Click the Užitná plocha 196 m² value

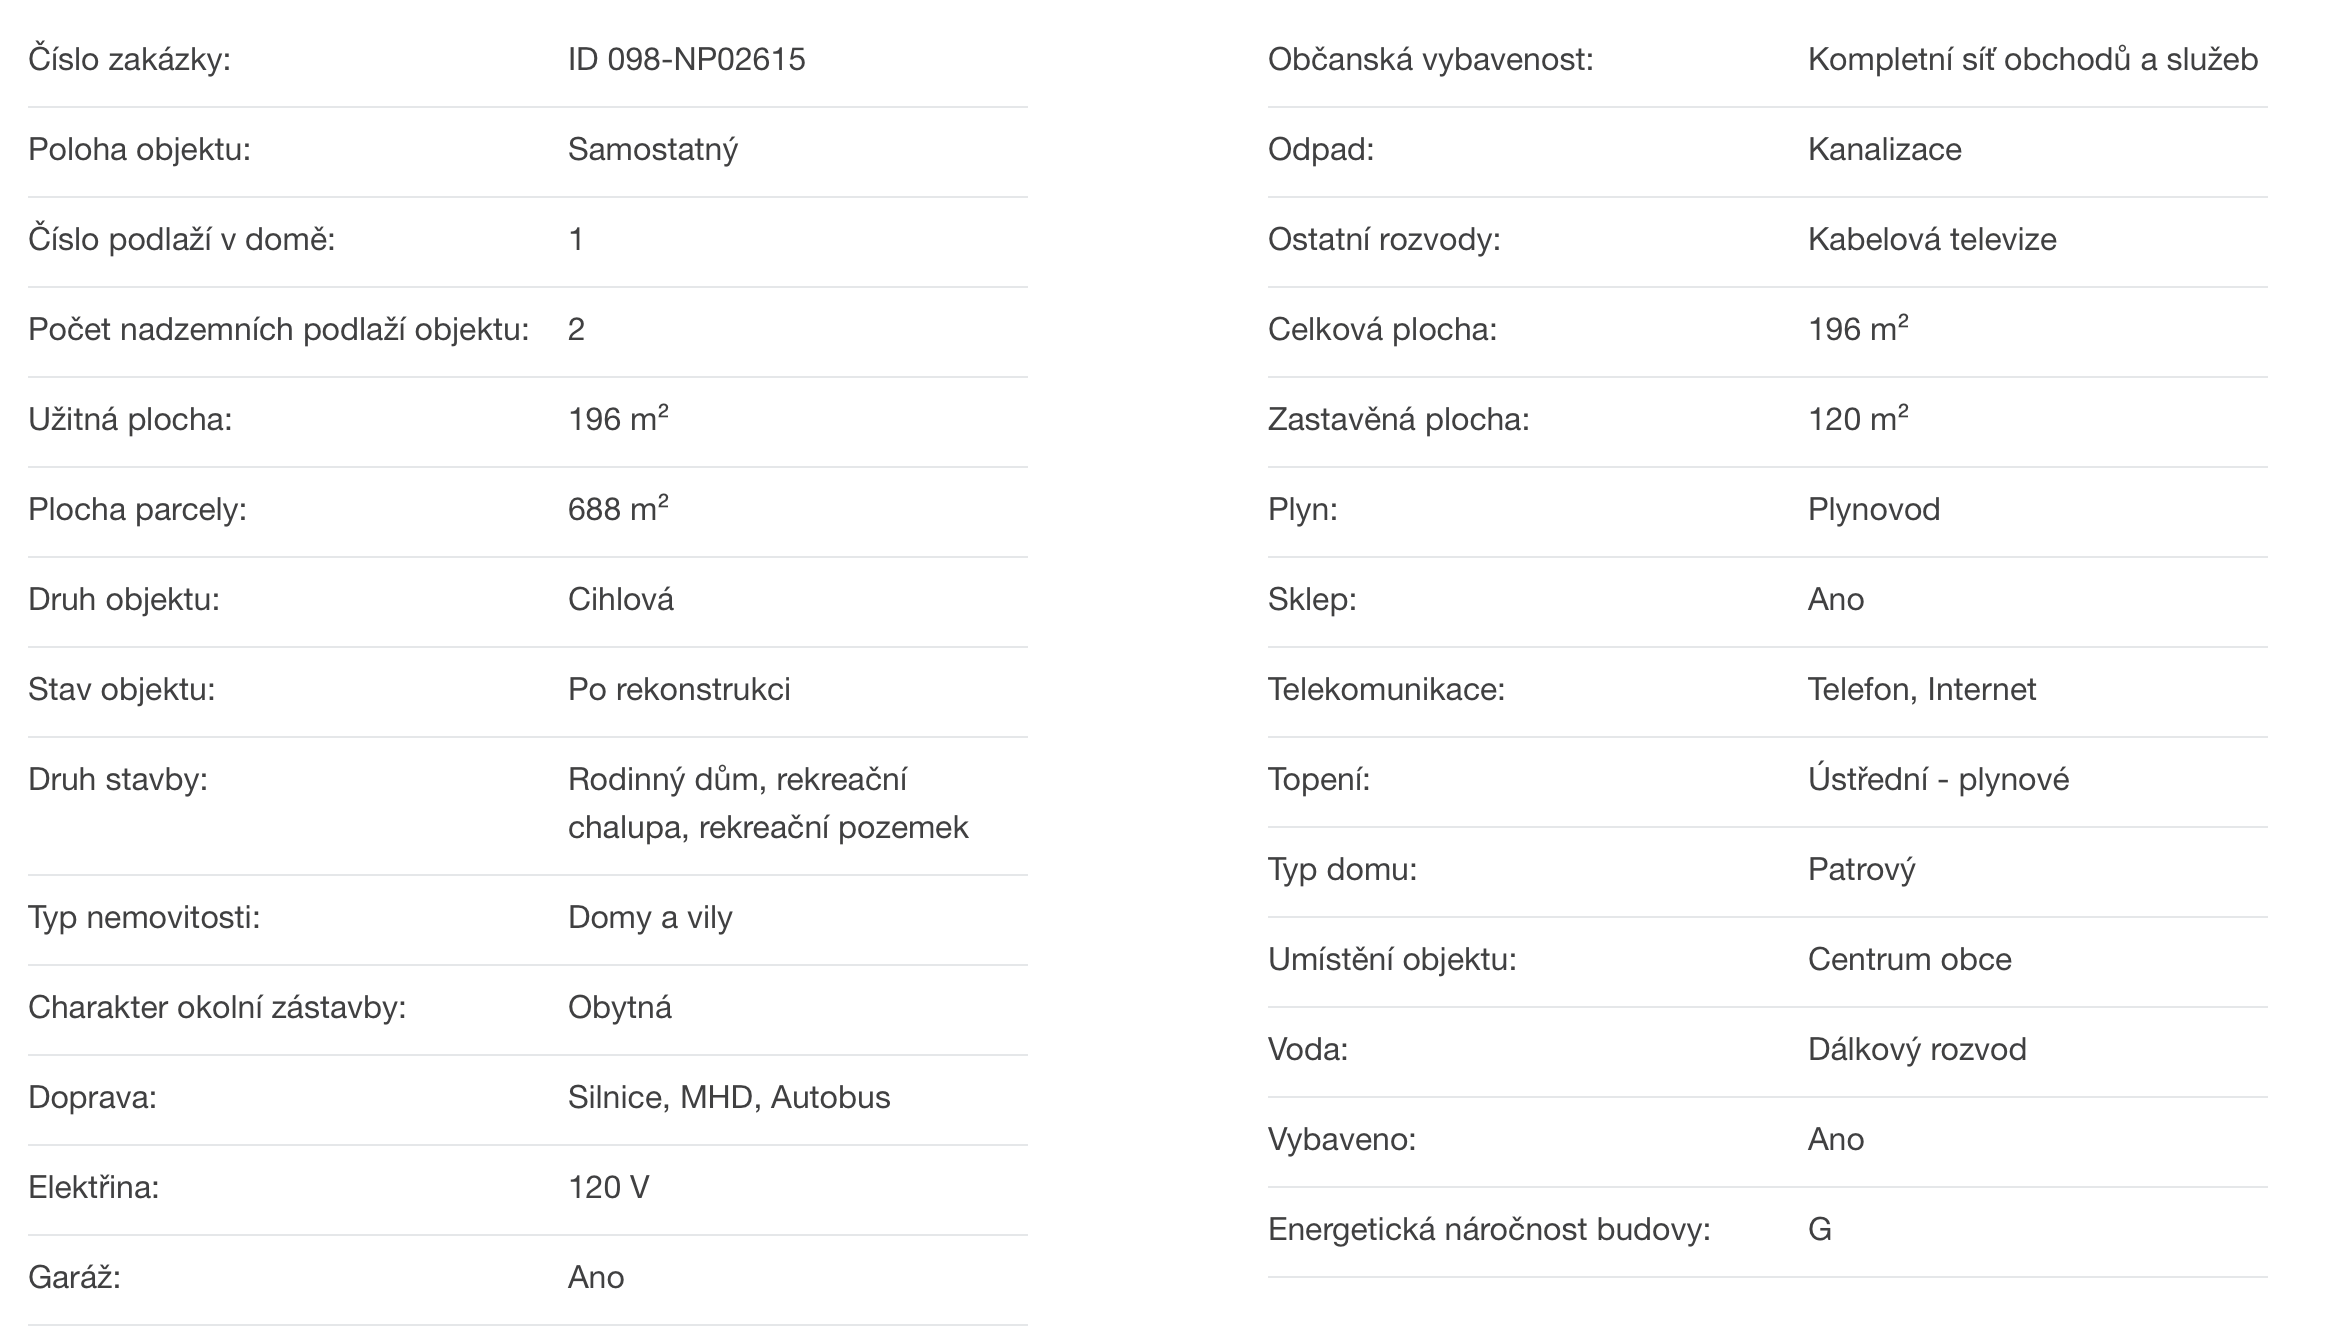pos(618,418)
